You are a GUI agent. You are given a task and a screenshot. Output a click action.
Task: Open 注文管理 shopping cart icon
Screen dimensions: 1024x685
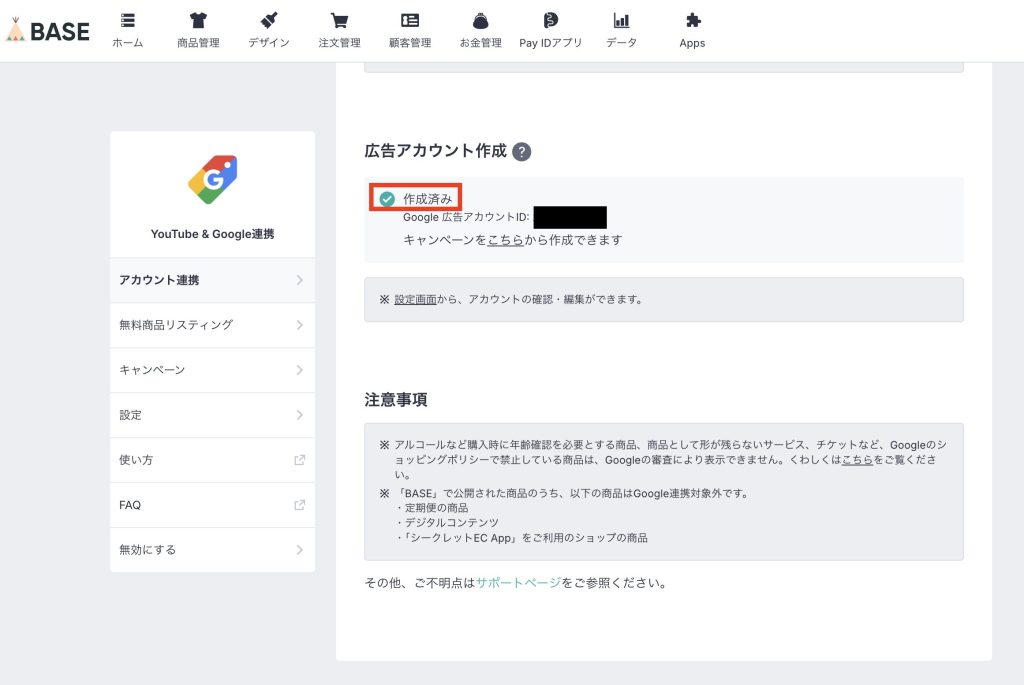[x=339, y=21]
